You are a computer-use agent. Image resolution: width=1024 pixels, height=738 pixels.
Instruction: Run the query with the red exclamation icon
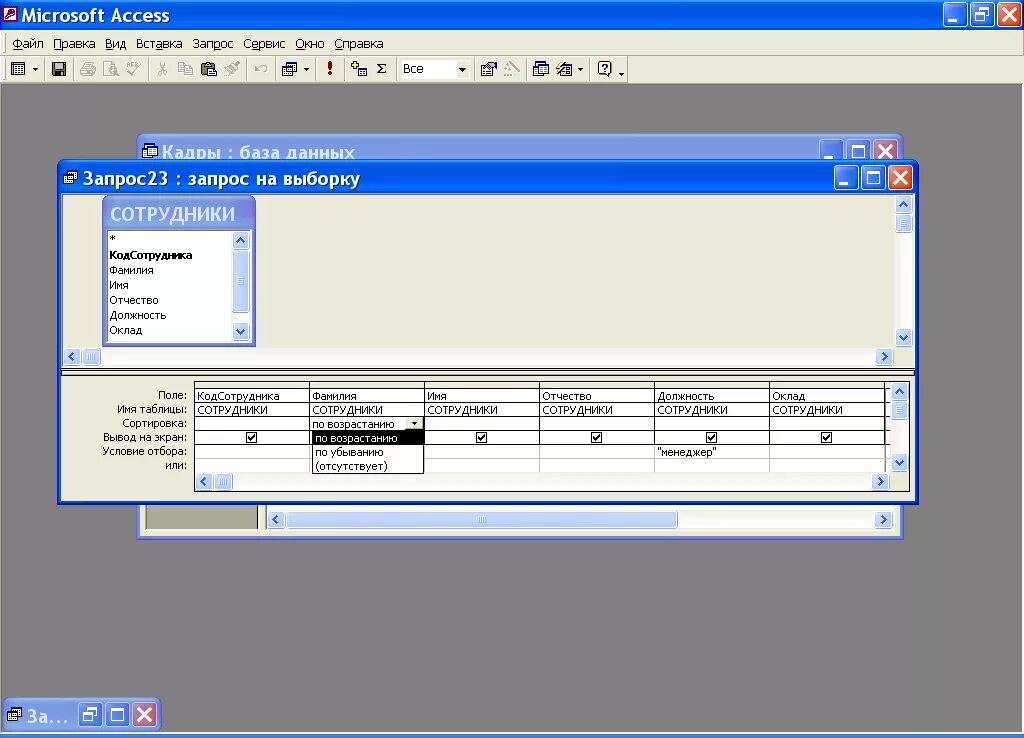(x=330, y=69)
